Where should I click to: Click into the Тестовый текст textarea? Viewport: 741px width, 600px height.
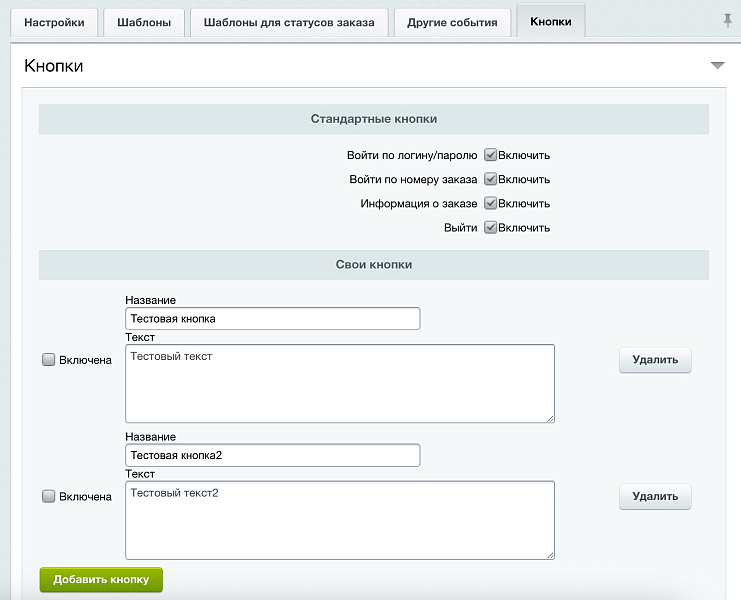coord(339,383)
